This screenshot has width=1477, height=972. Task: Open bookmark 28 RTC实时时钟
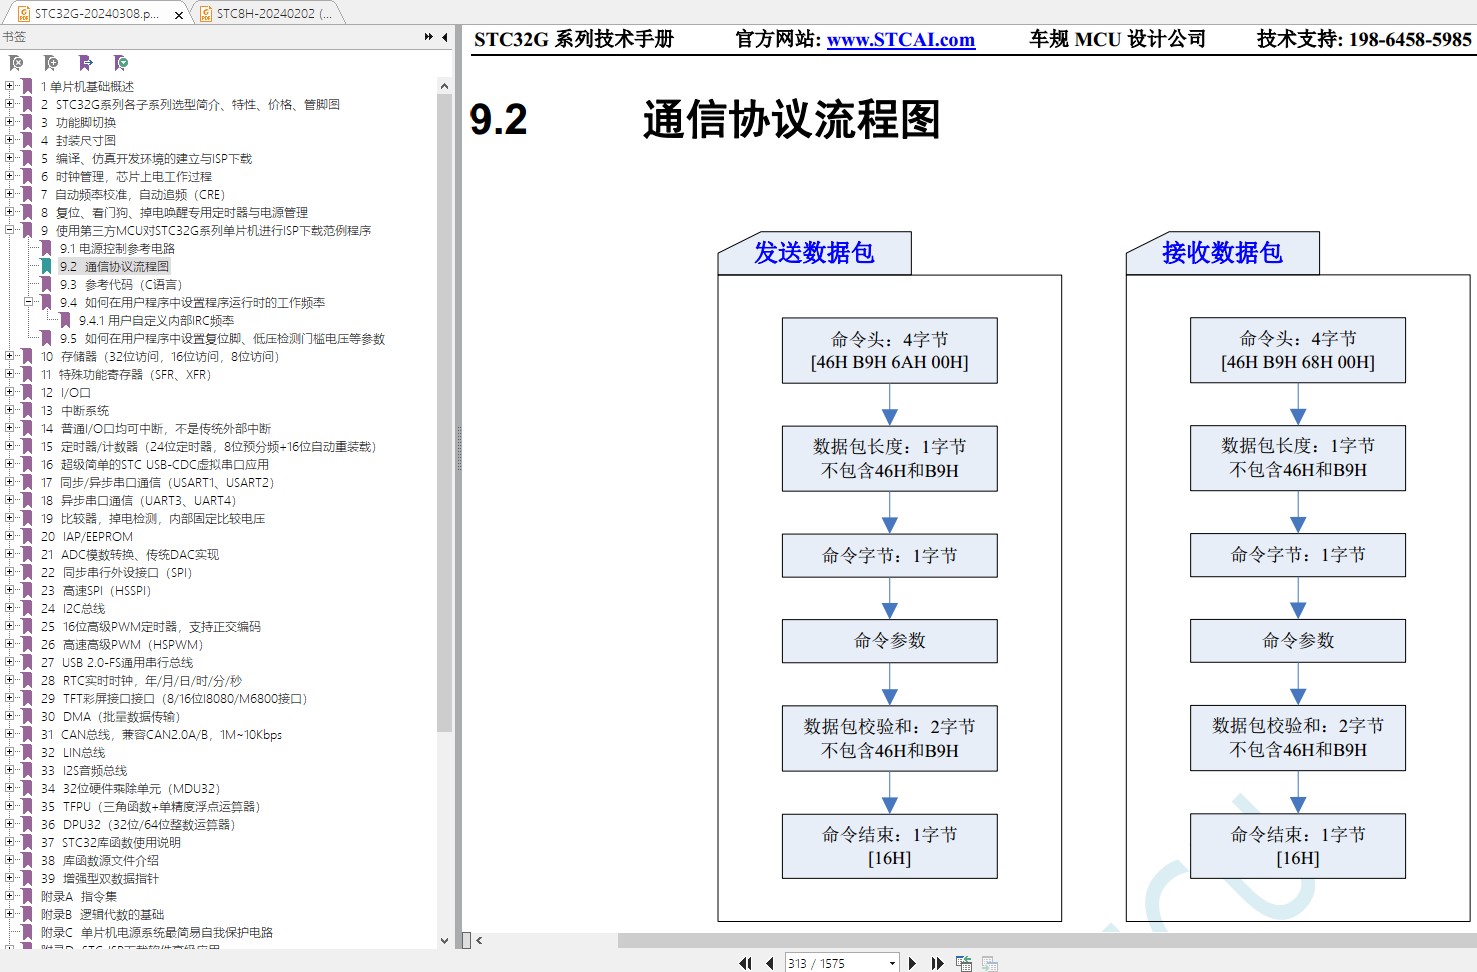(142, 680)
